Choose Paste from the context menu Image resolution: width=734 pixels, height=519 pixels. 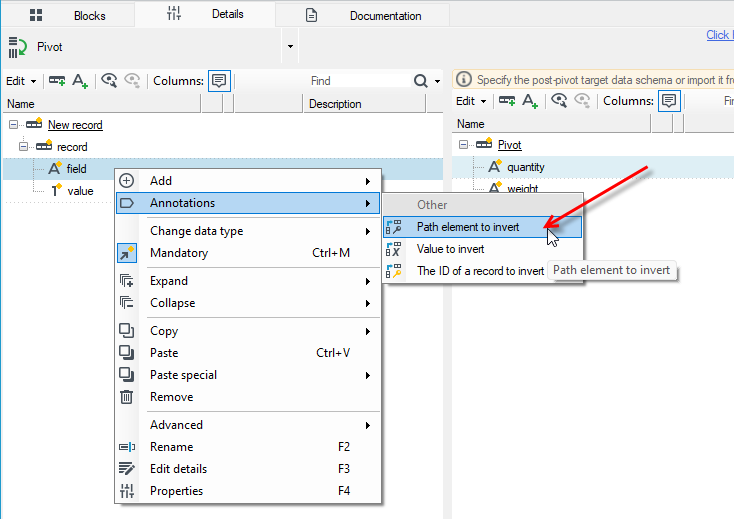point(248,353)
